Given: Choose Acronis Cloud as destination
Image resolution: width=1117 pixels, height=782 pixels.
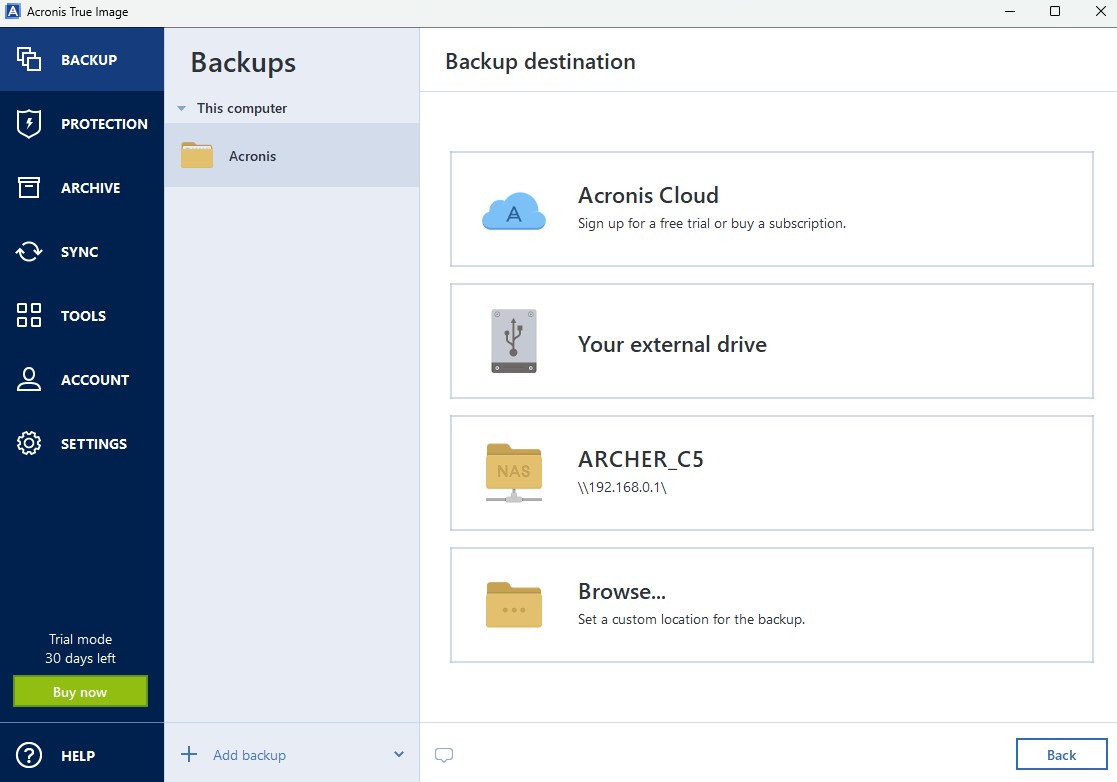Looking at the screenshot, I should point(771,209).
